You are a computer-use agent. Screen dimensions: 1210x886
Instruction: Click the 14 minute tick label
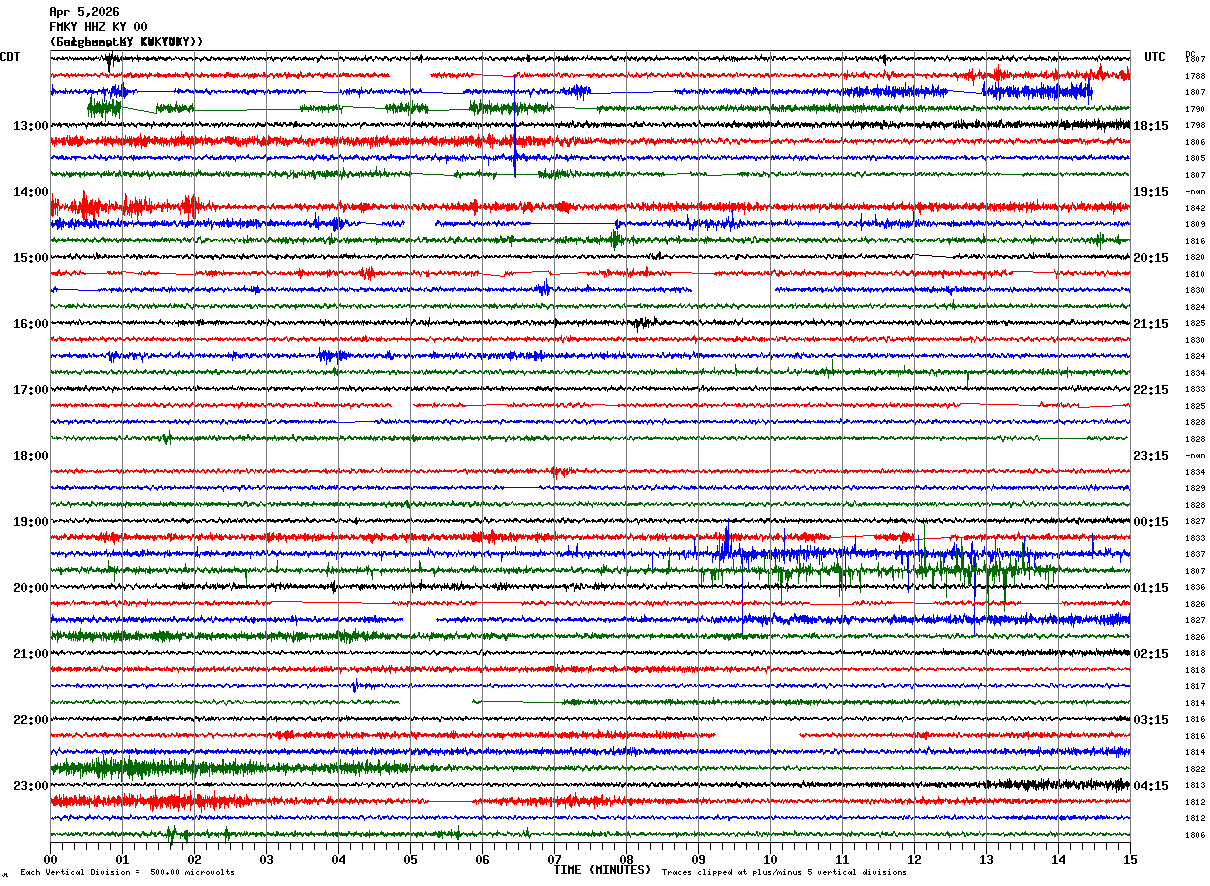[1058, 859]
